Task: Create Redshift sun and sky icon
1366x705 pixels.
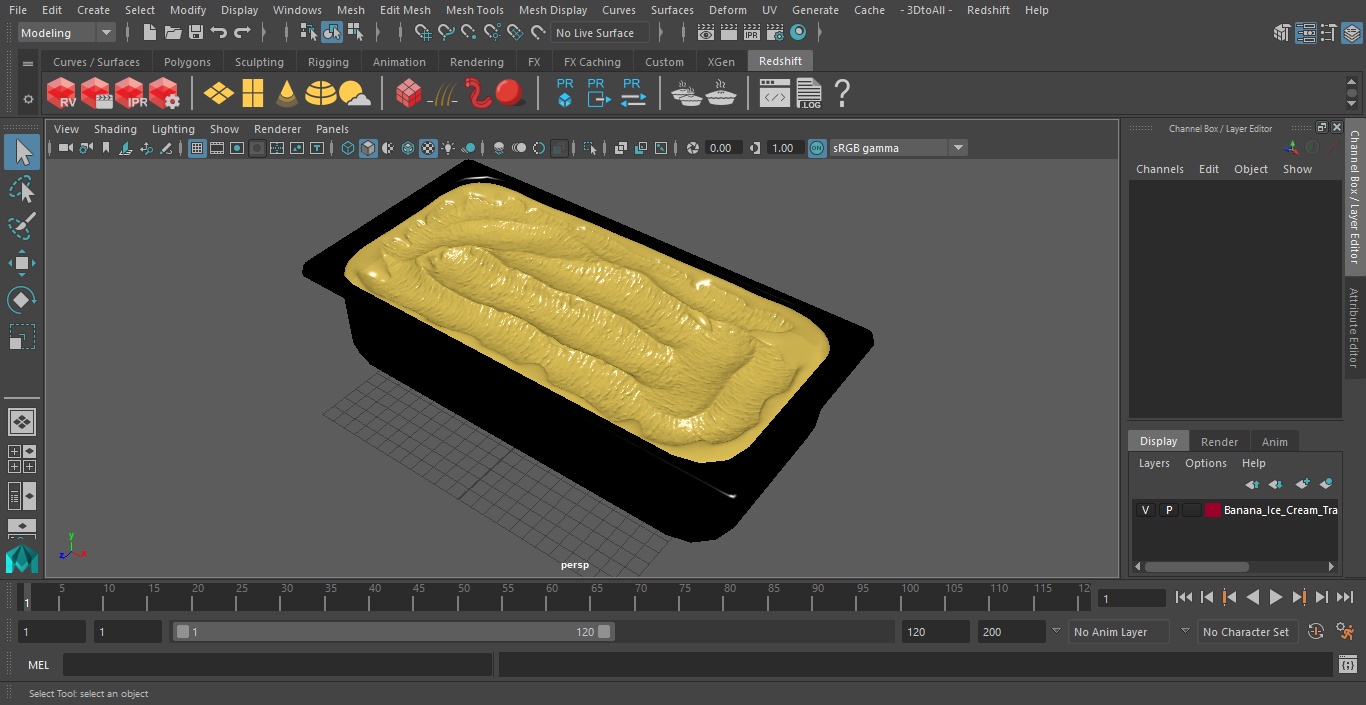Action: [354, 94]
